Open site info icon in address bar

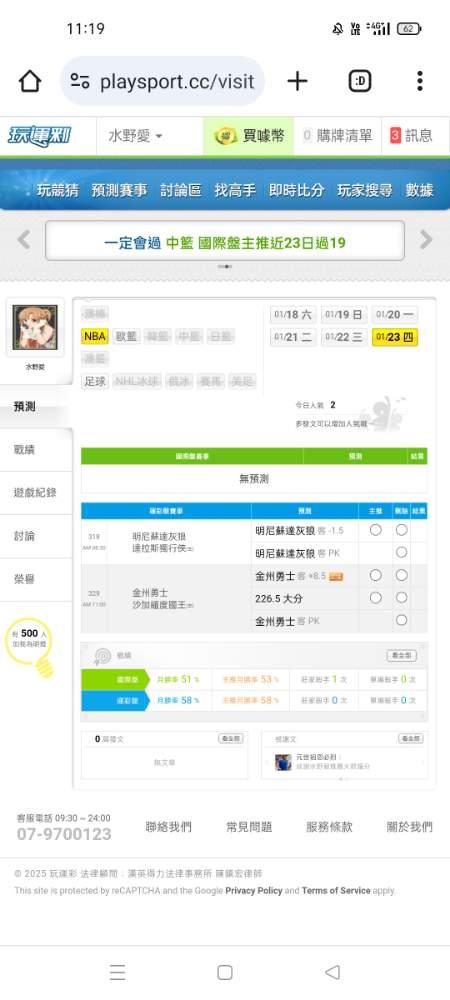tap(80, 81)
